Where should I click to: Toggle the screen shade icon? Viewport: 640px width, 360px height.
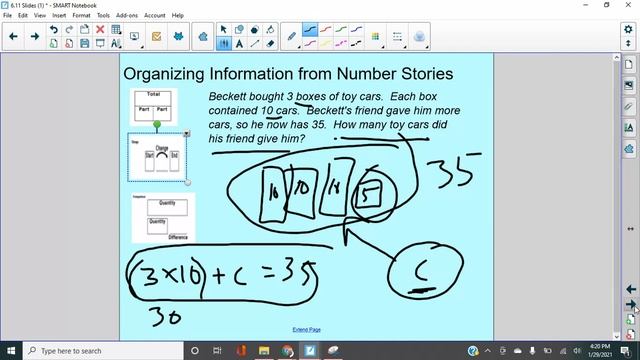(x=100, y=43)
